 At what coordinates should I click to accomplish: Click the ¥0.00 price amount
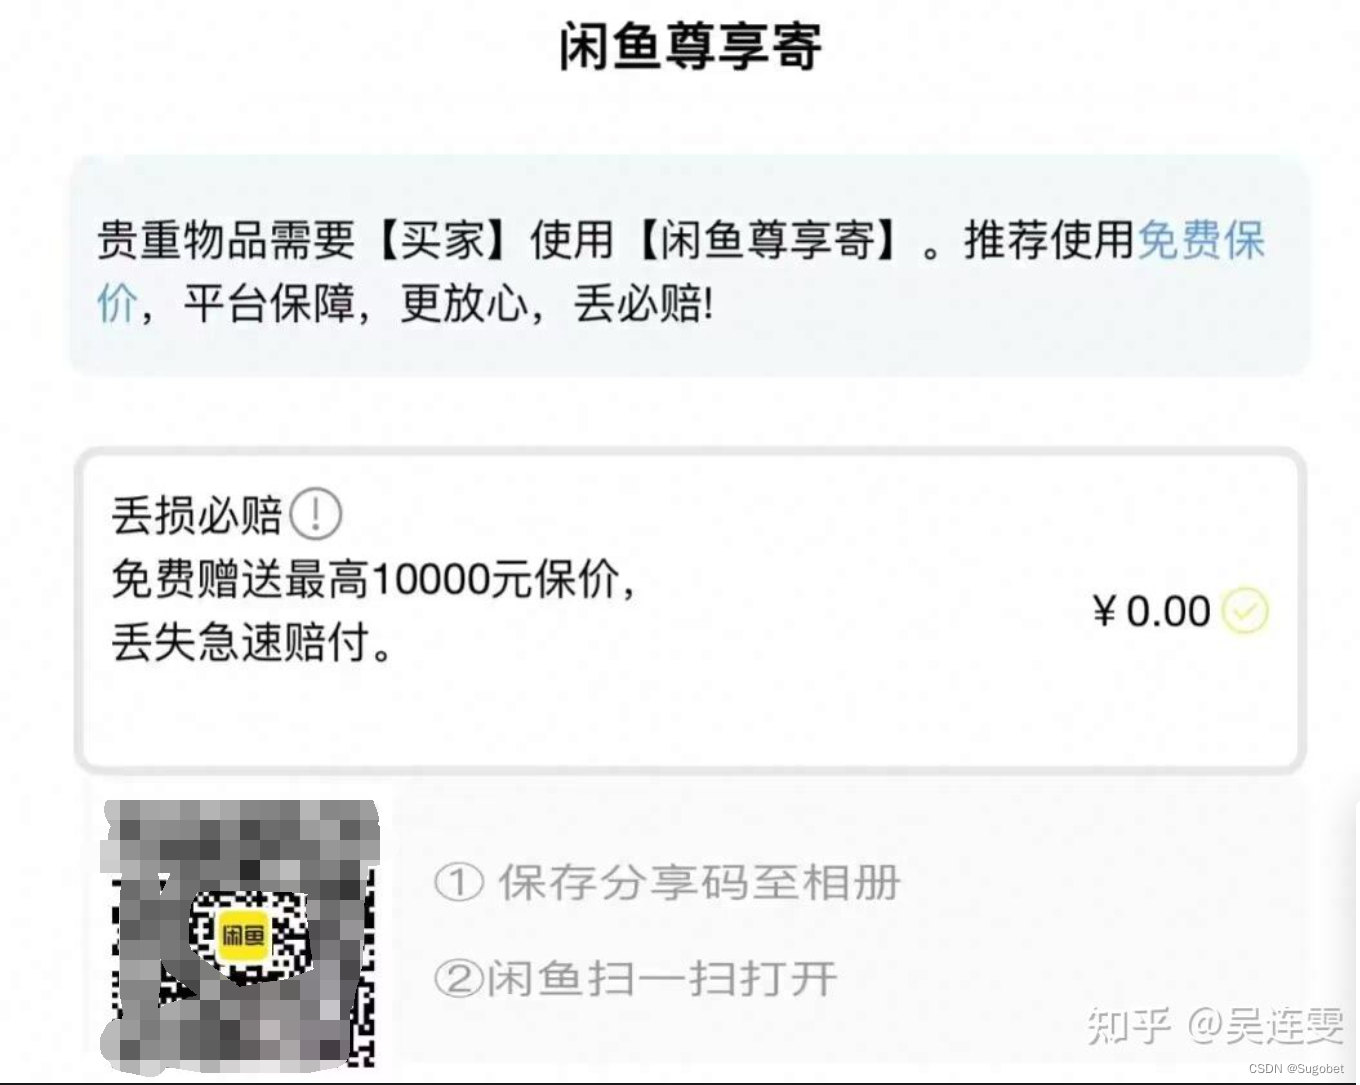(x=1151, y=611)
